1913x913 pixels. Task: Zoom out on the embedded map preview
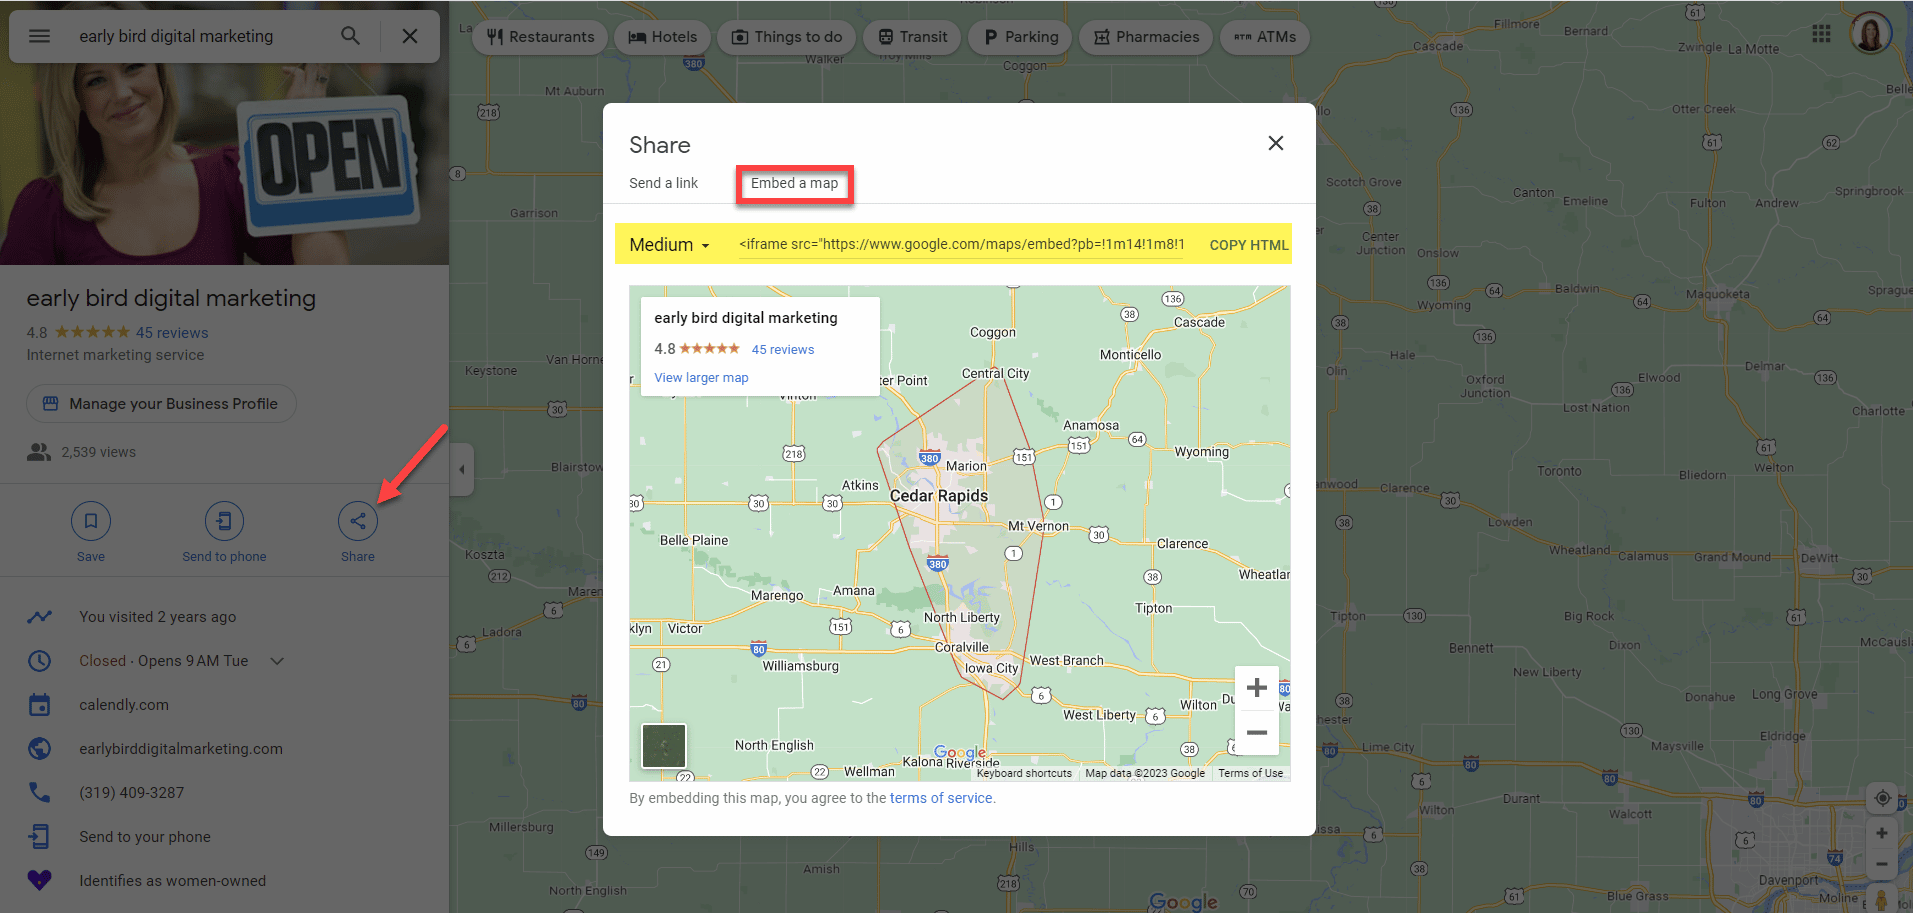click(1257, 733)
